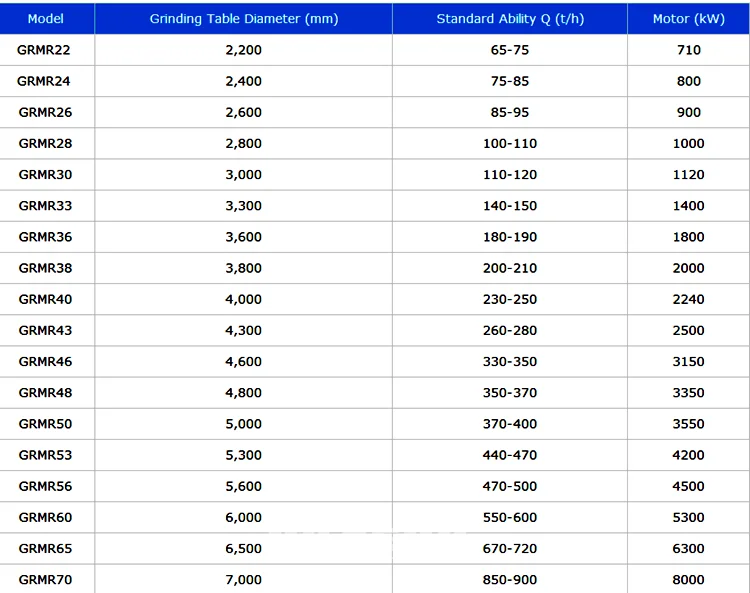Select the 850-900 ability cell

tap(510, 579)
